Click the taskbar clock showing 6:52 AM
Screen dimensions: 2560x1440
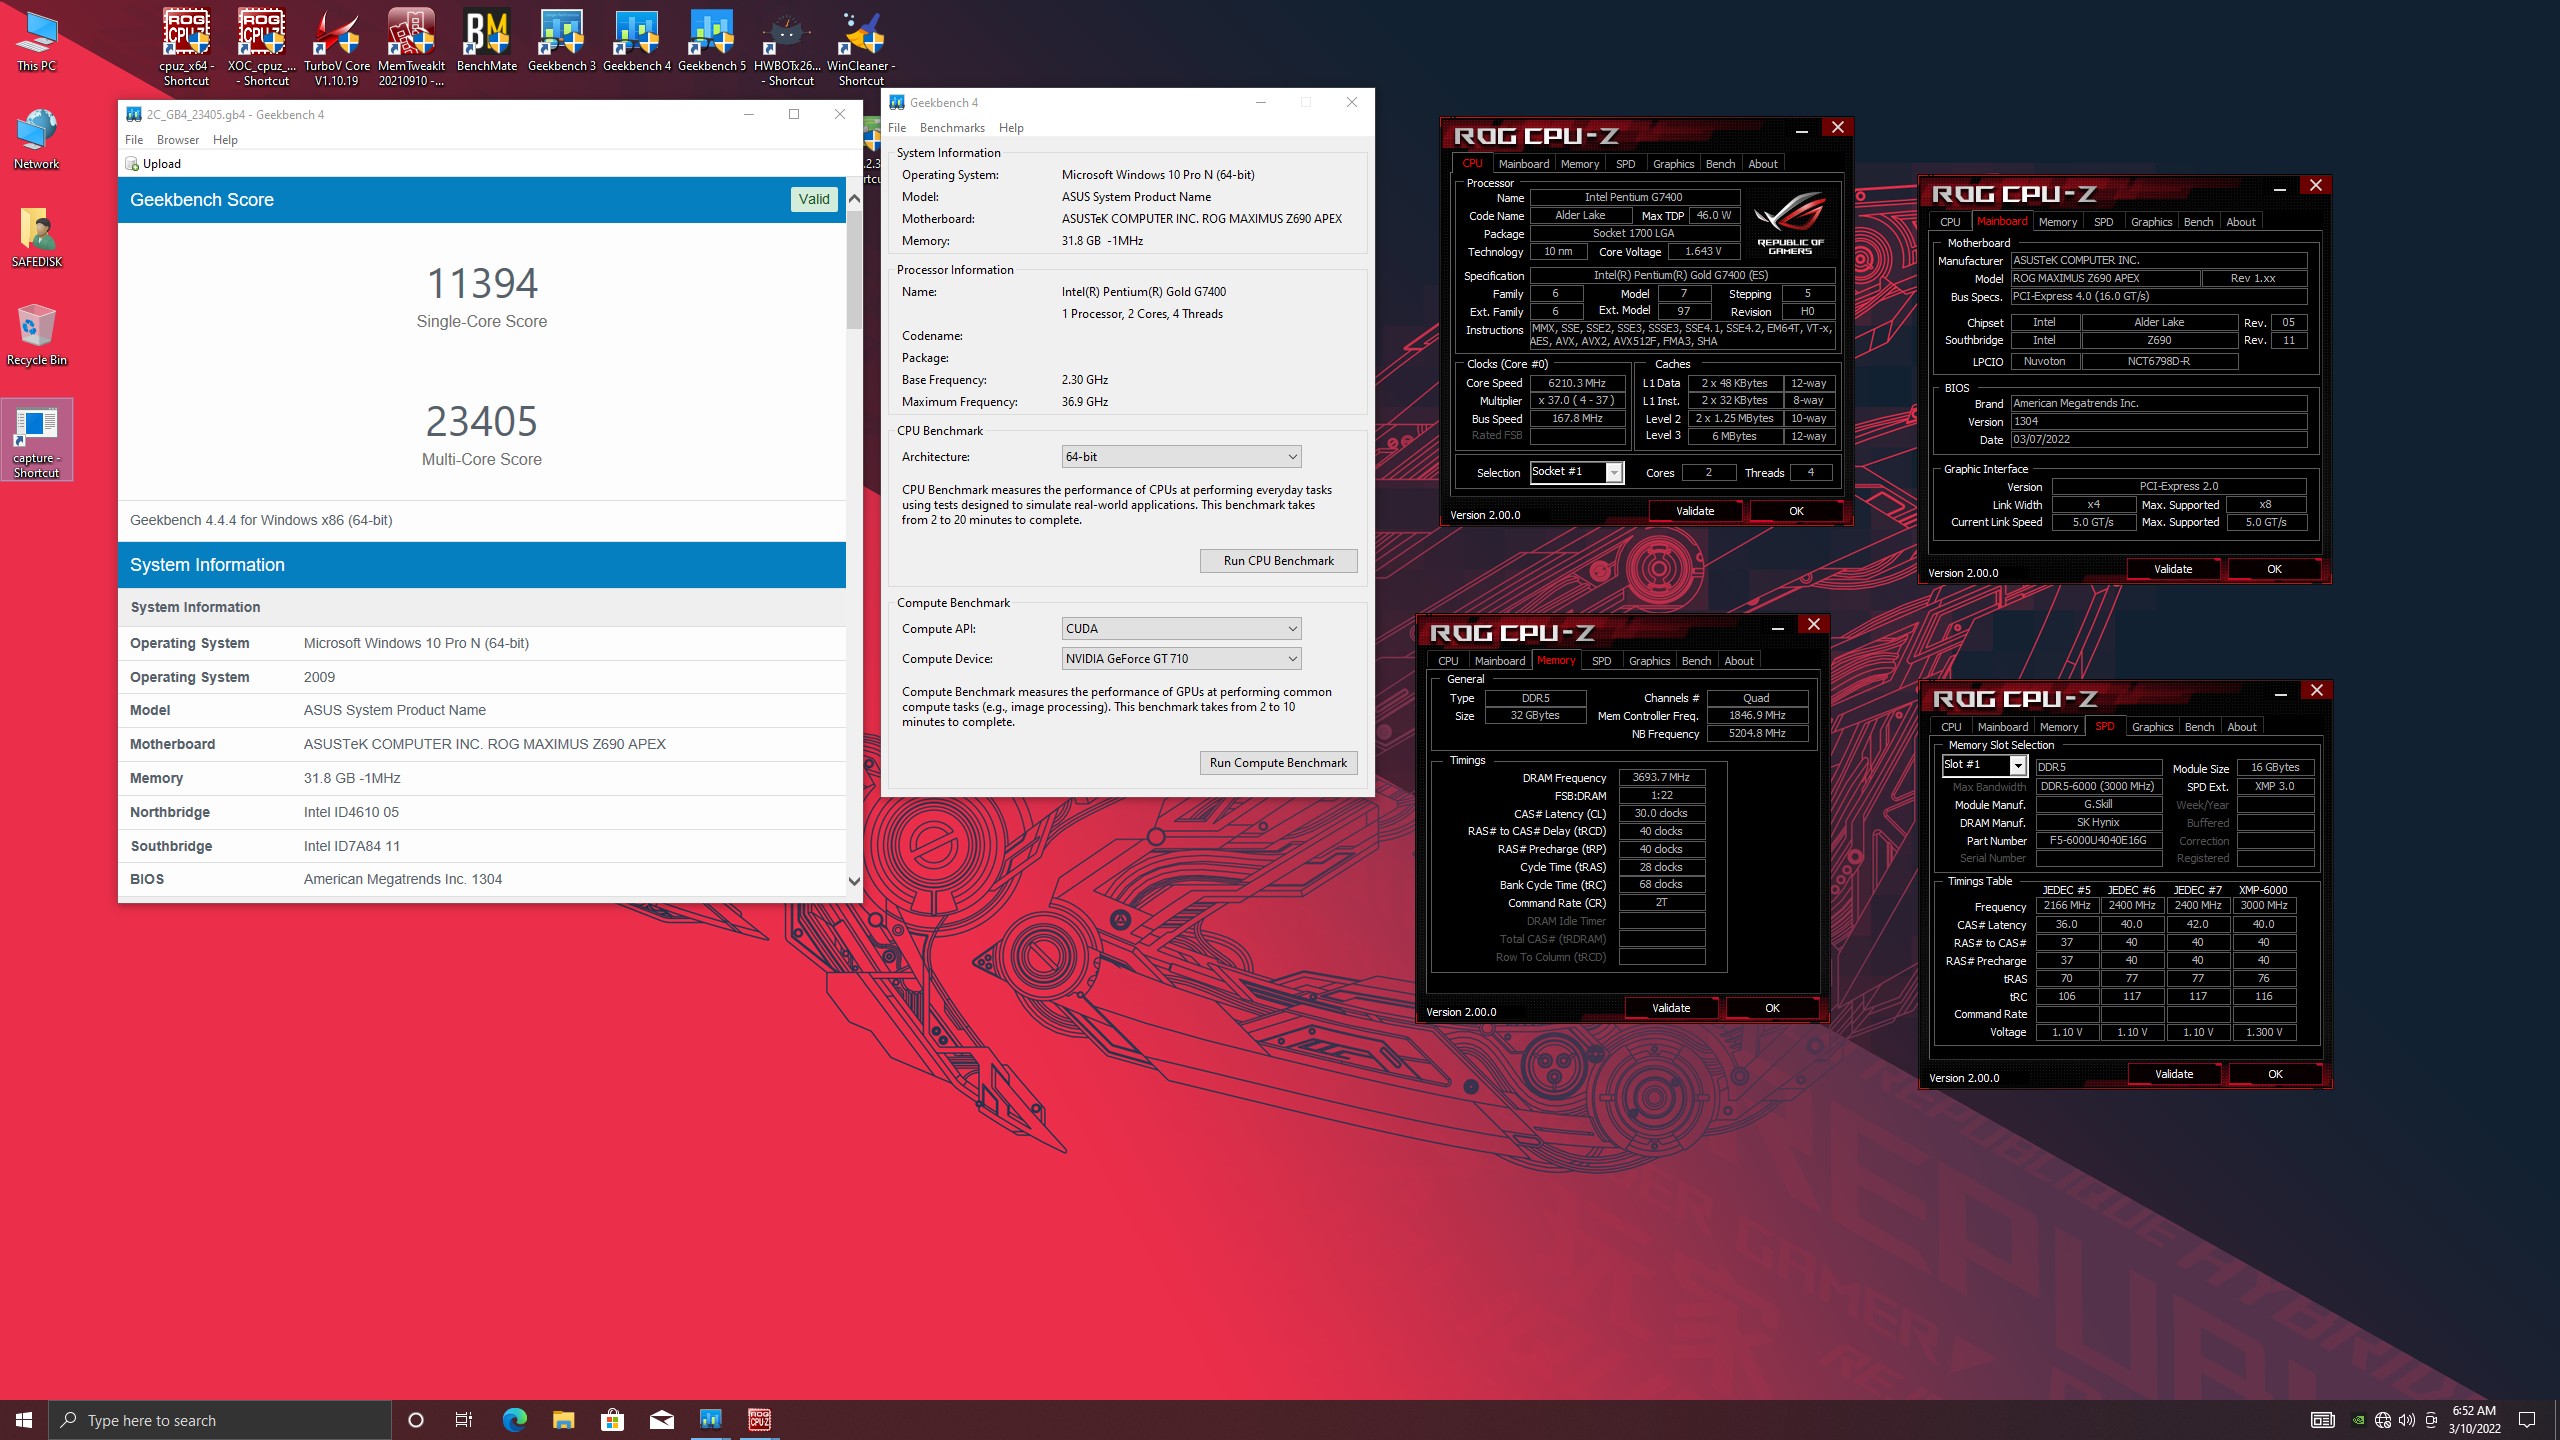tap(2474, 1420)
